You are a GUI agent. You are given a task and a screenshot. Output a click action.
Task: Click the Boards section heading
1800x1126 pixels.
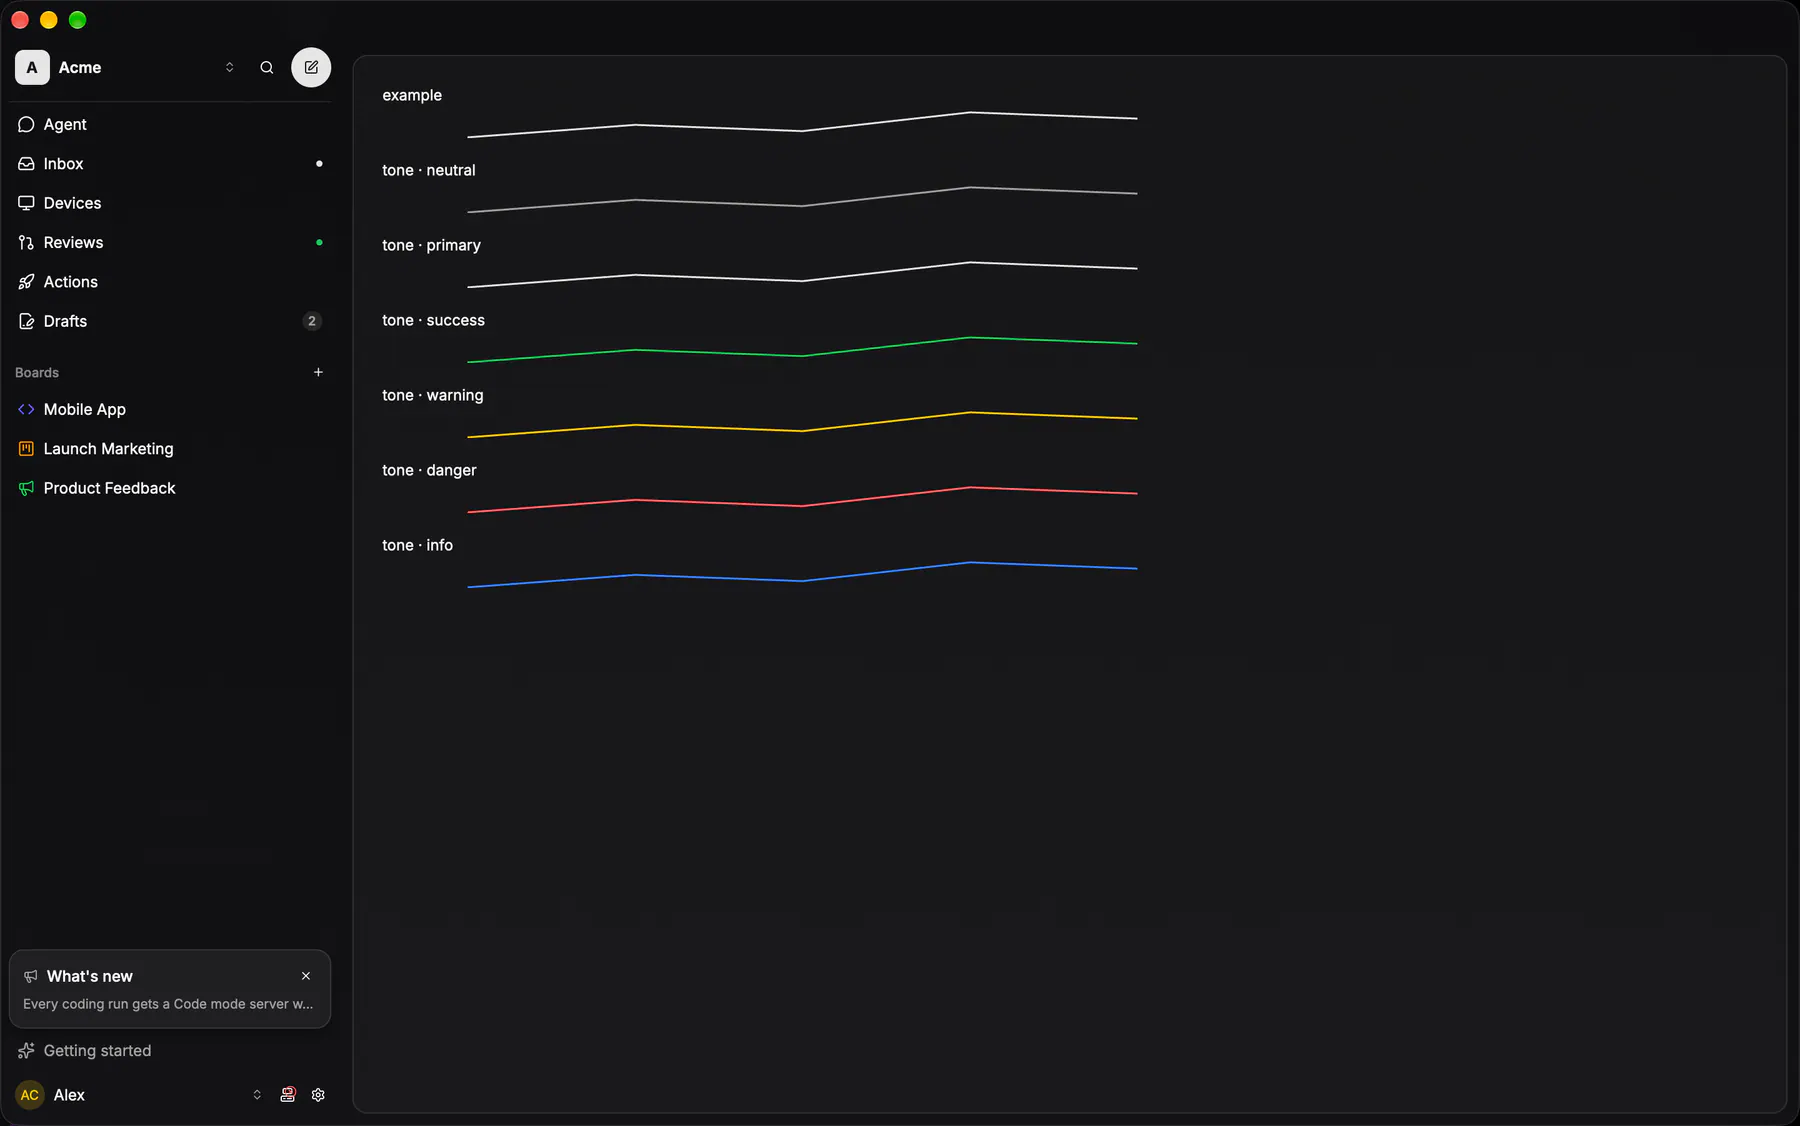37,372
